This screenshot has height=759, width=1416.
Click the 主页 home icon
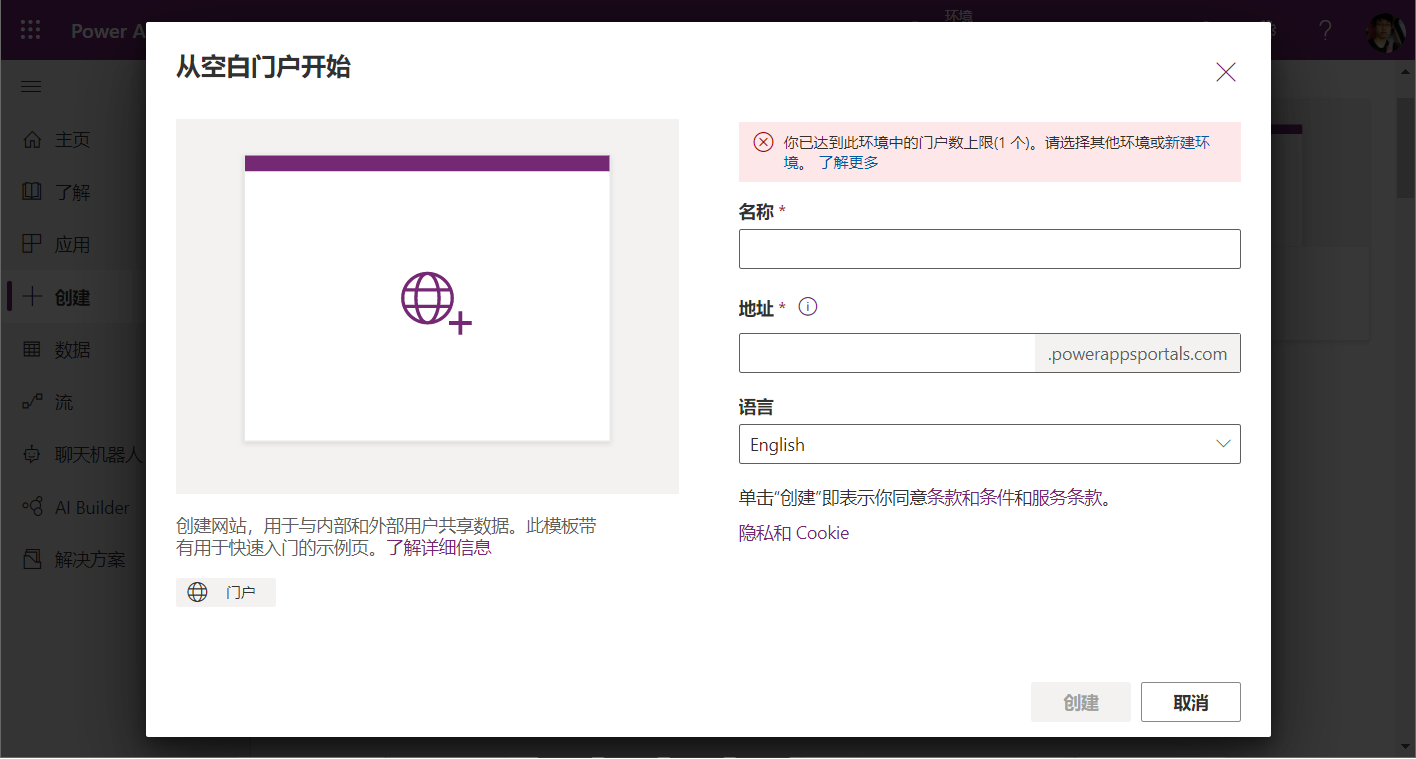pos(32,140)
